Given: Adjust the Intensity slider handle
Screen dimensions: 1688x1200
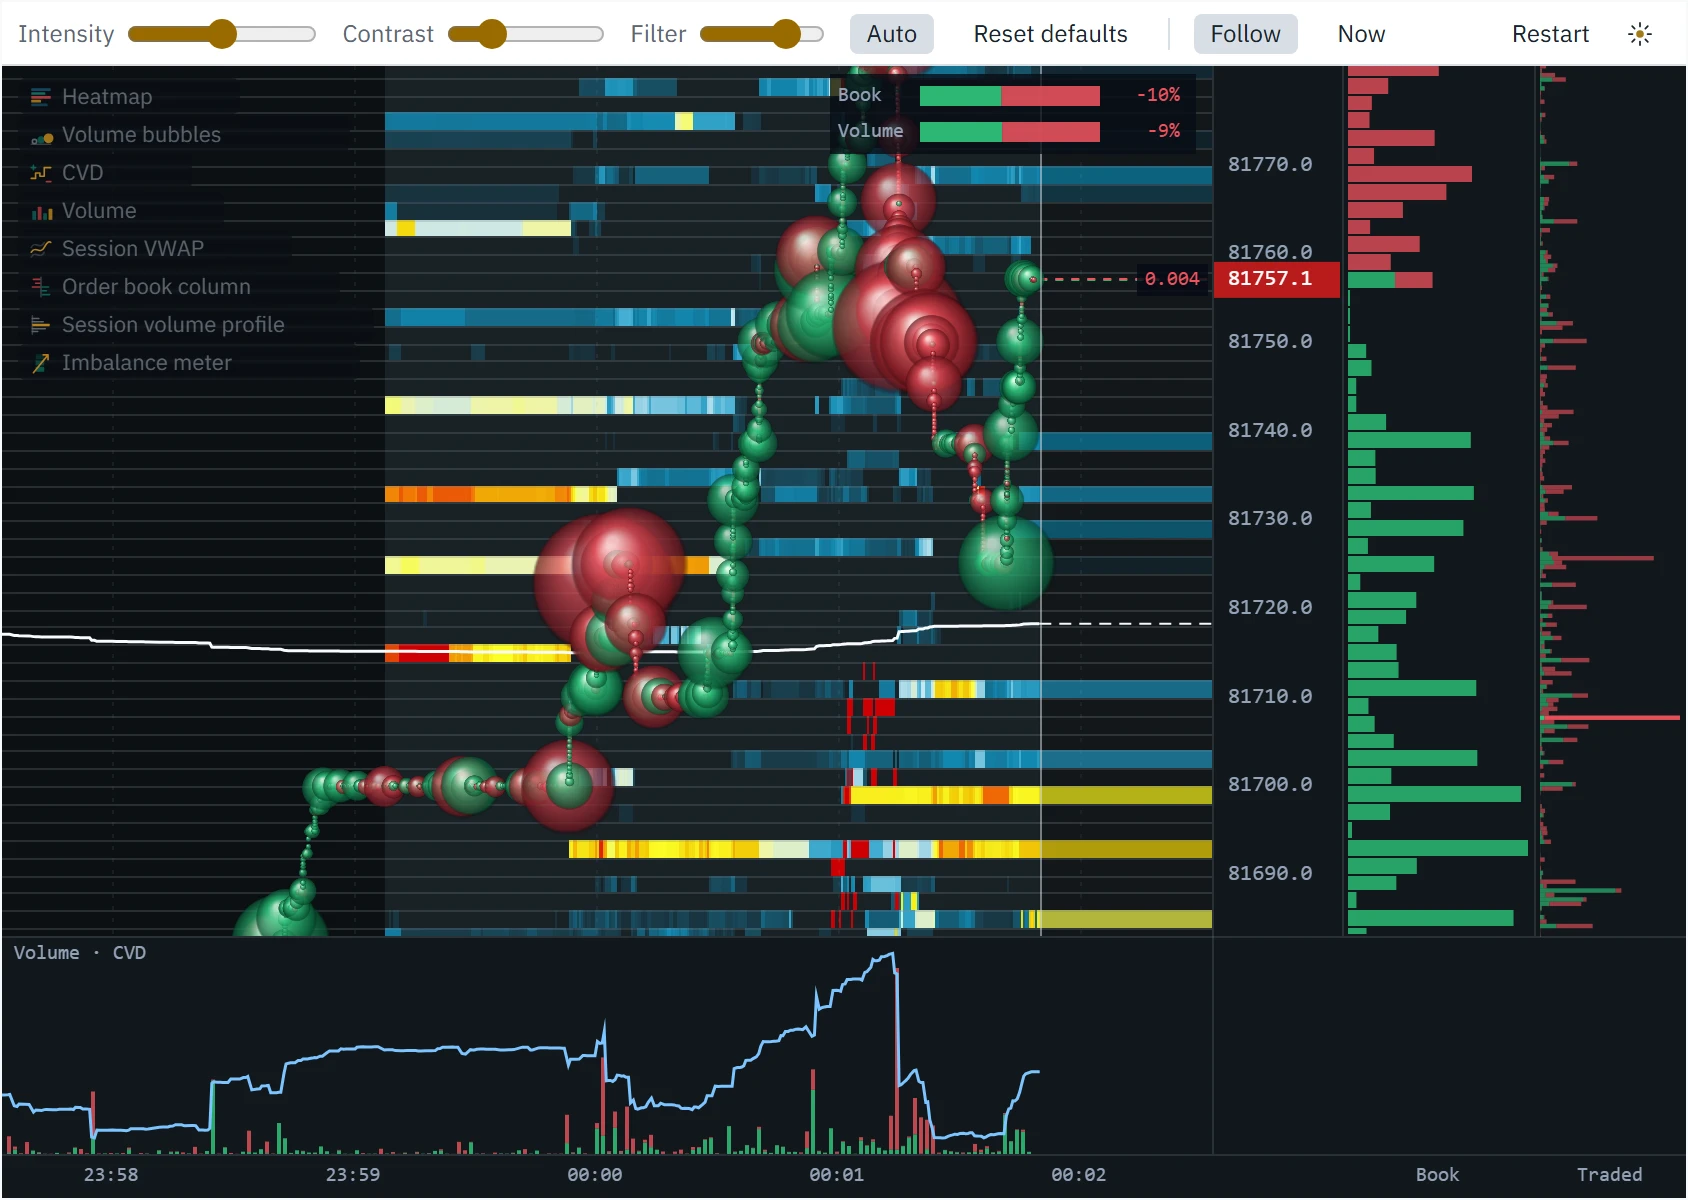Looking at the screenshot, I should pos(222,34).
